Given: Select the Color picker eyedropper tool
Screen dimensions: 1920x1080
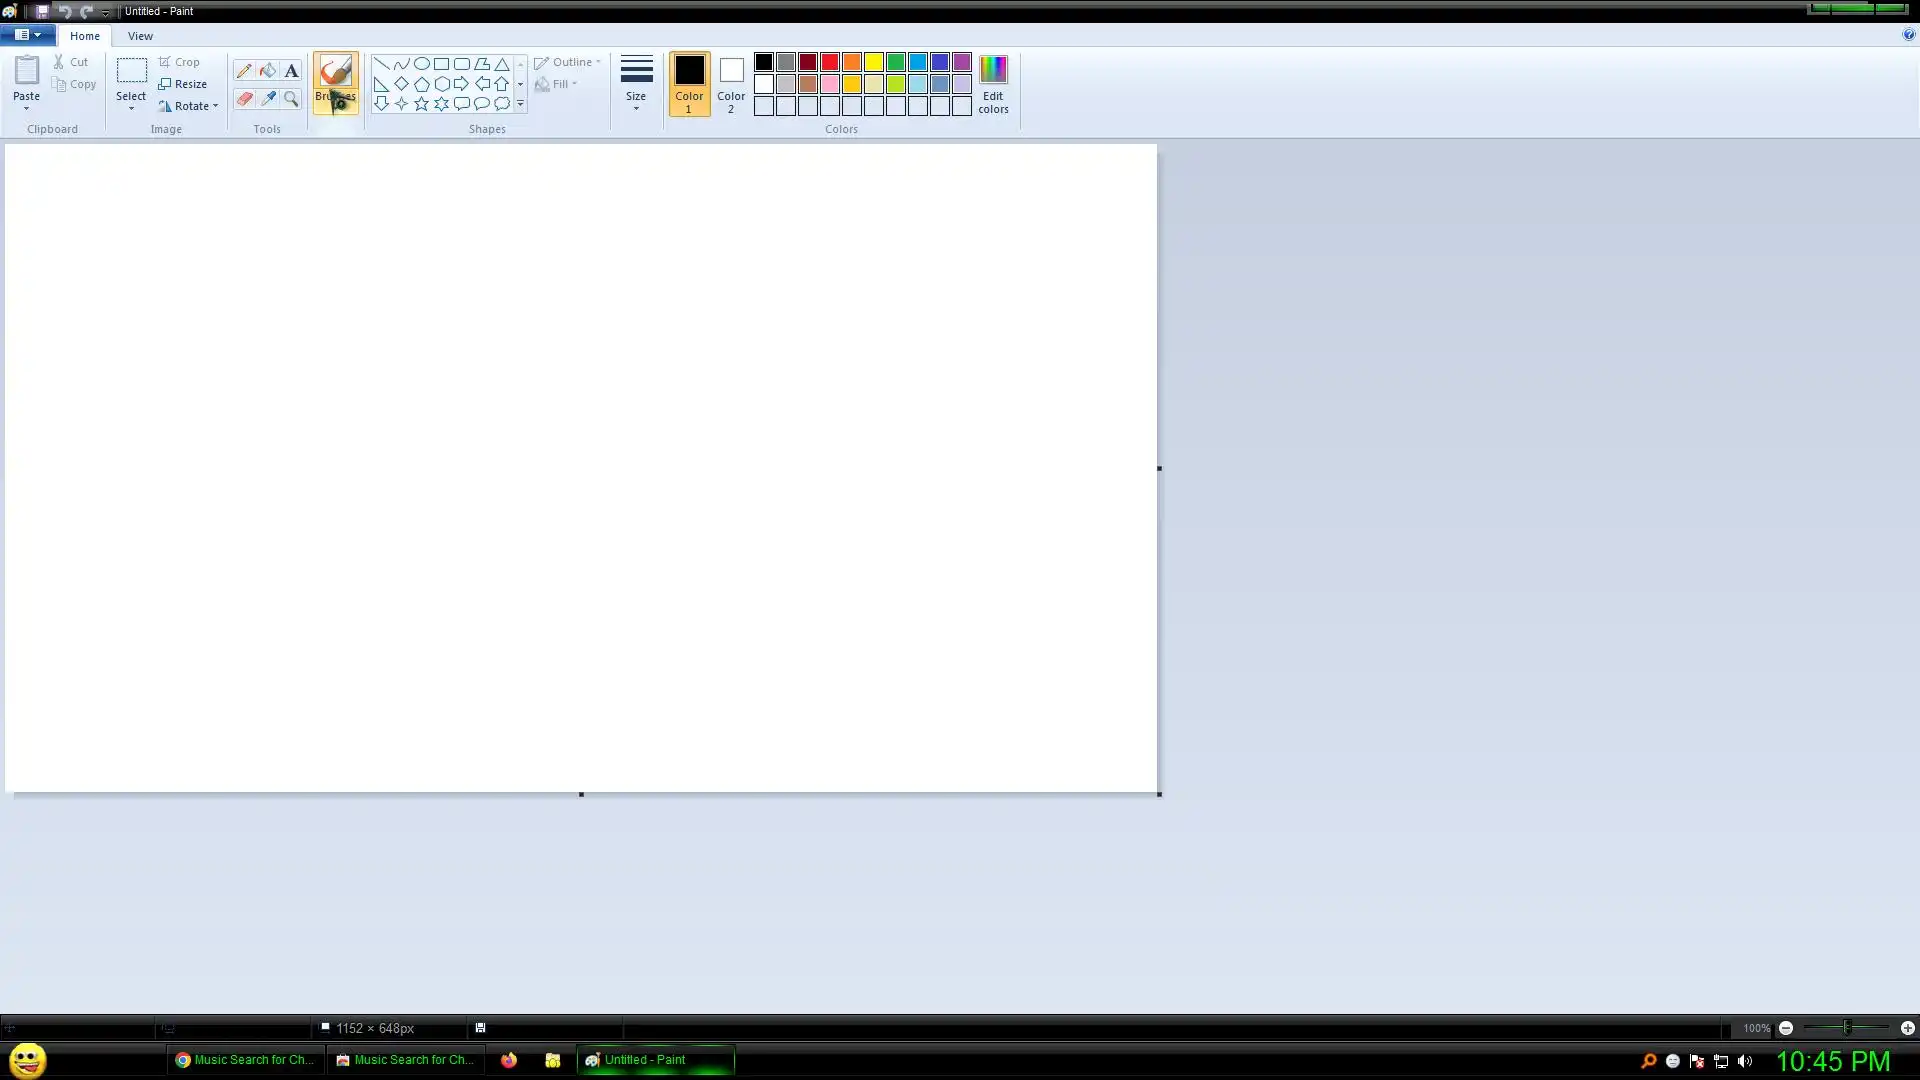Looking at the screenshot, I should pos(267,99).
